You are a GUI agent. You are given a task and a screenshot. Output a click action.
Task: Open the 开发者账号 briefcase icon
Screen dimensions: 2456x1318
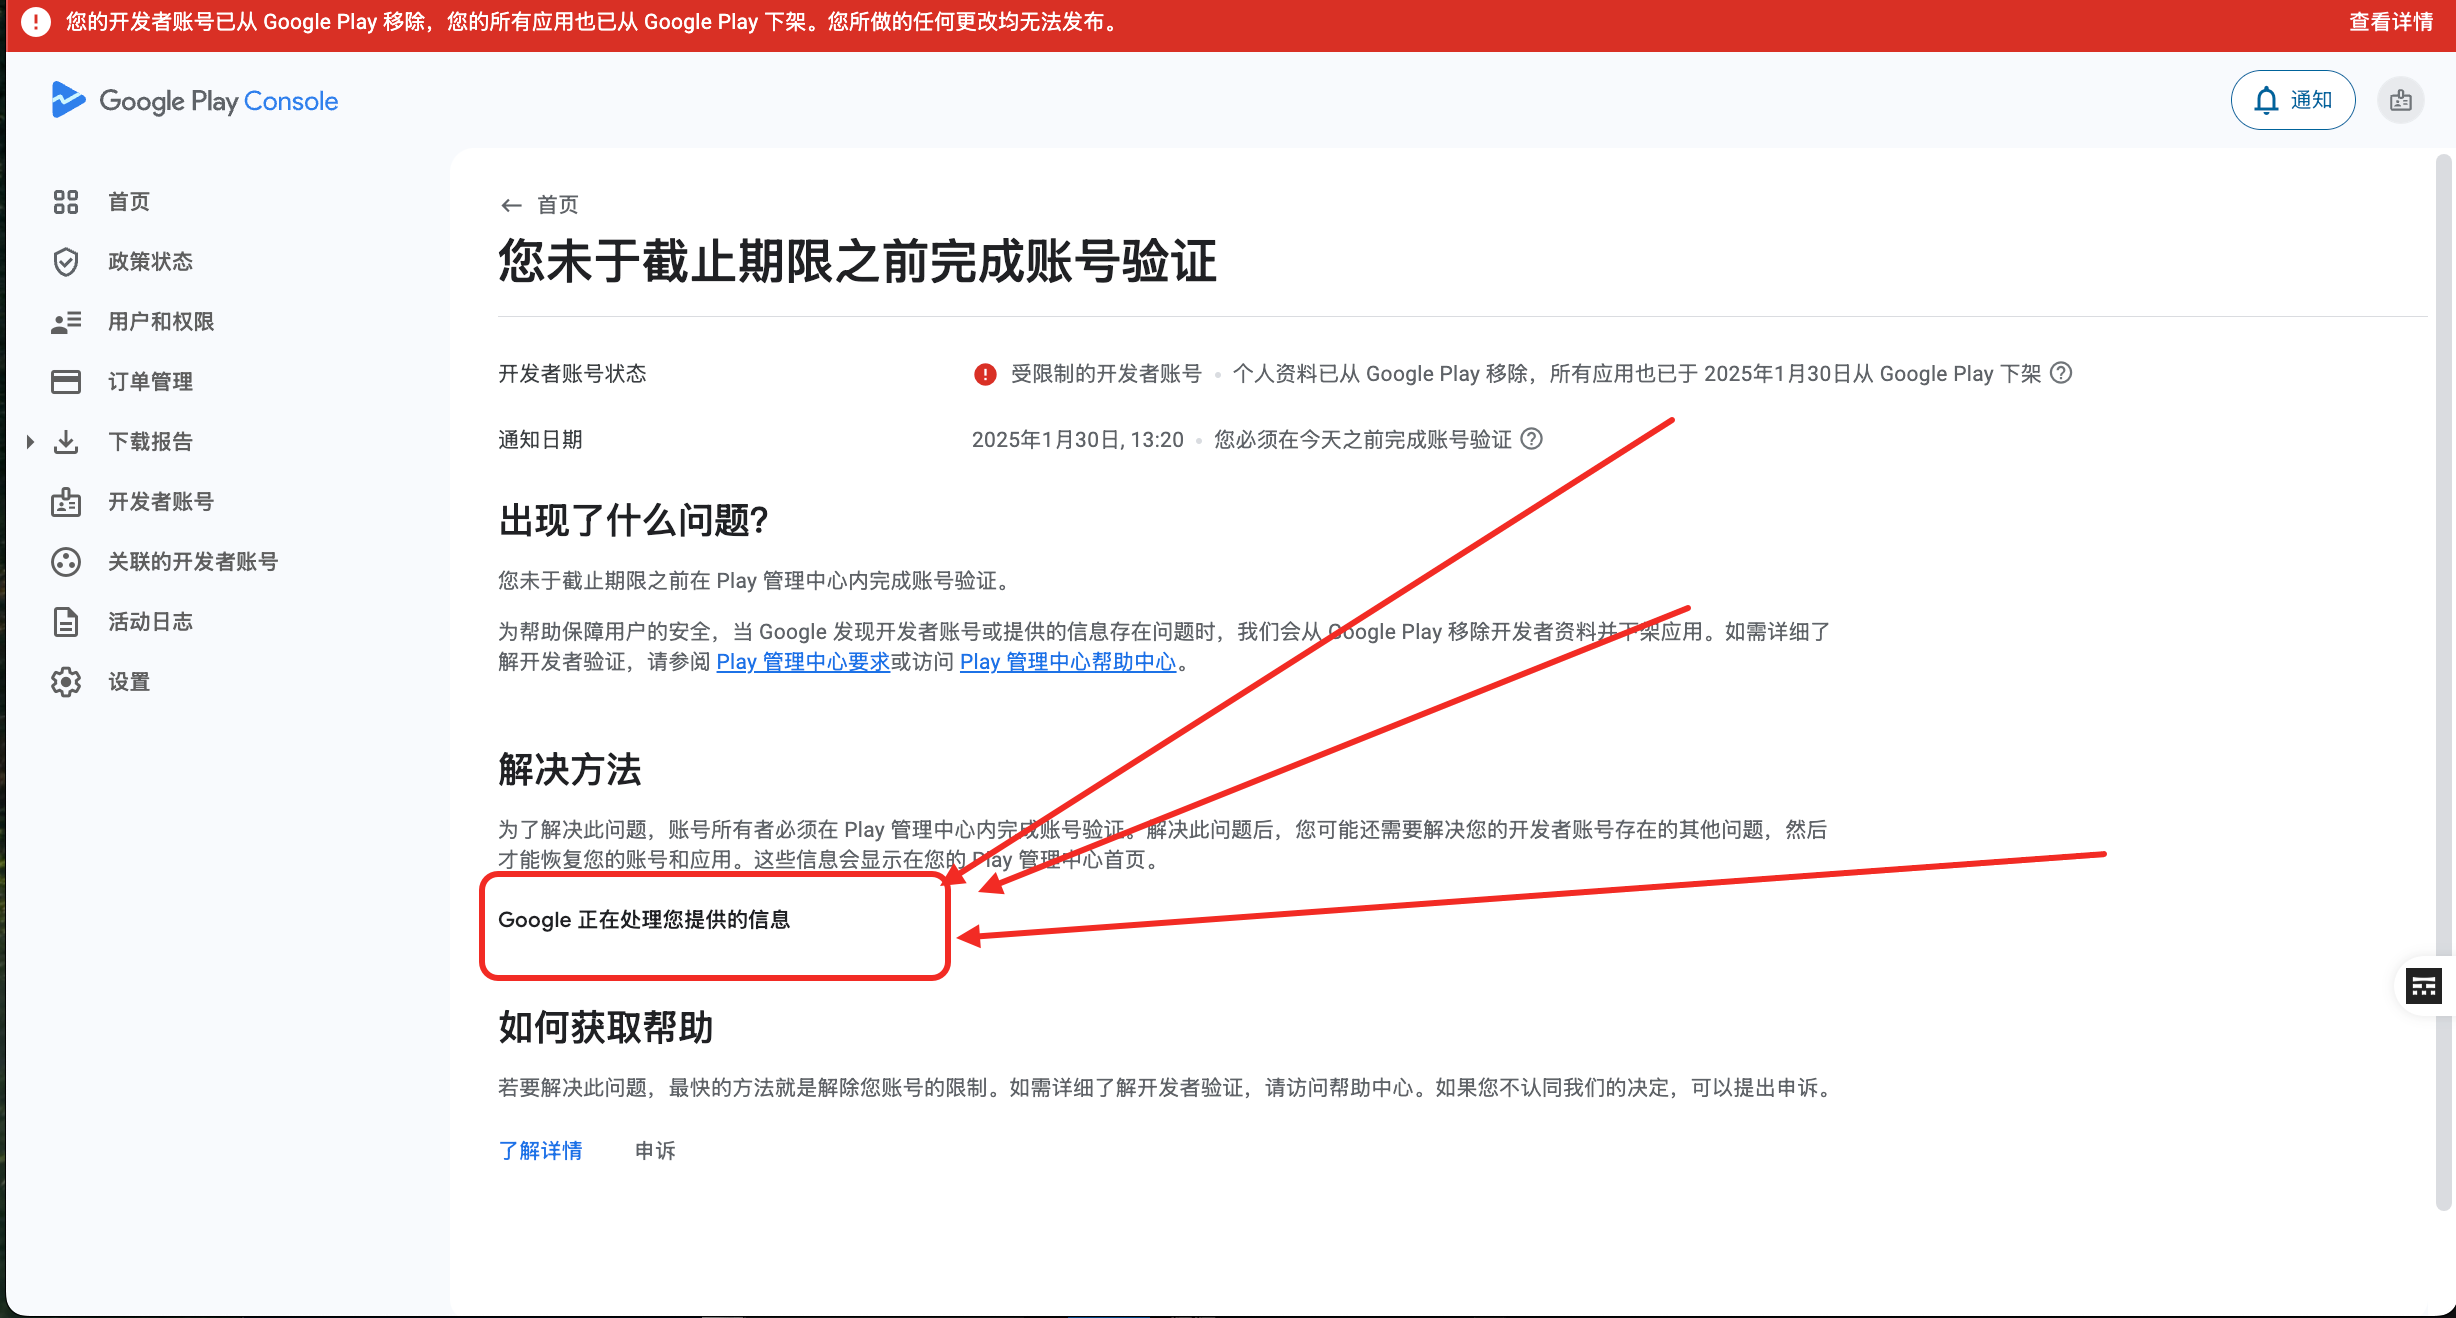click(x=65, y=501)
